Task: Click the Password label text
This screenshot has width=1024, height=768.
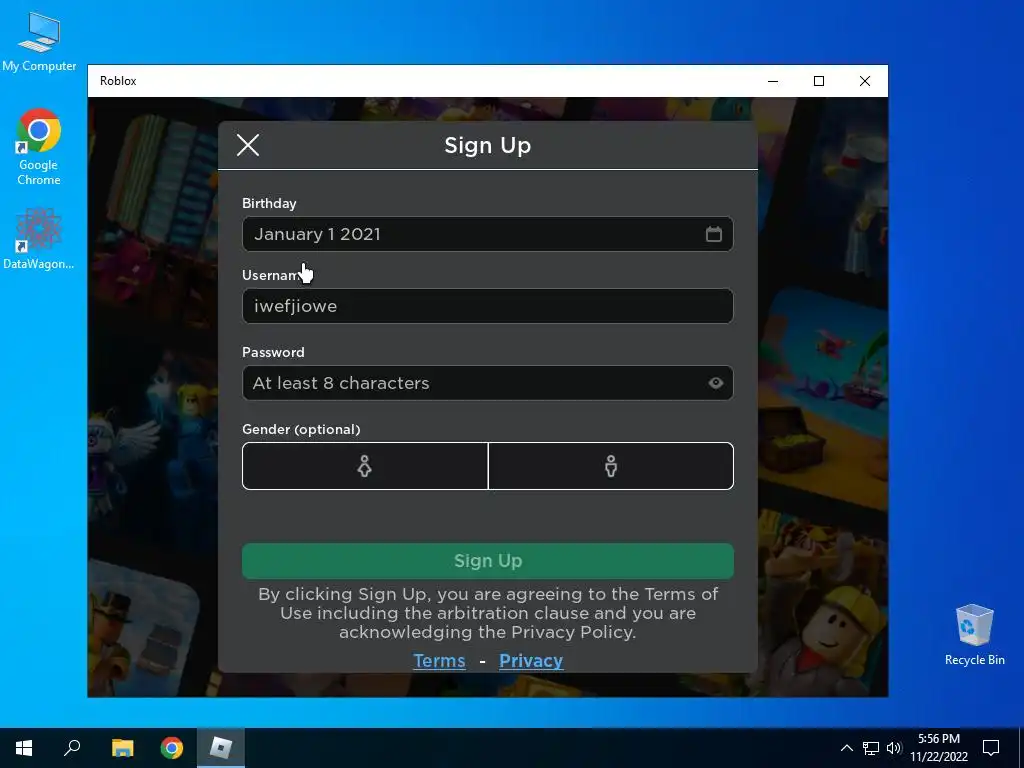Action: coord(273,352)
